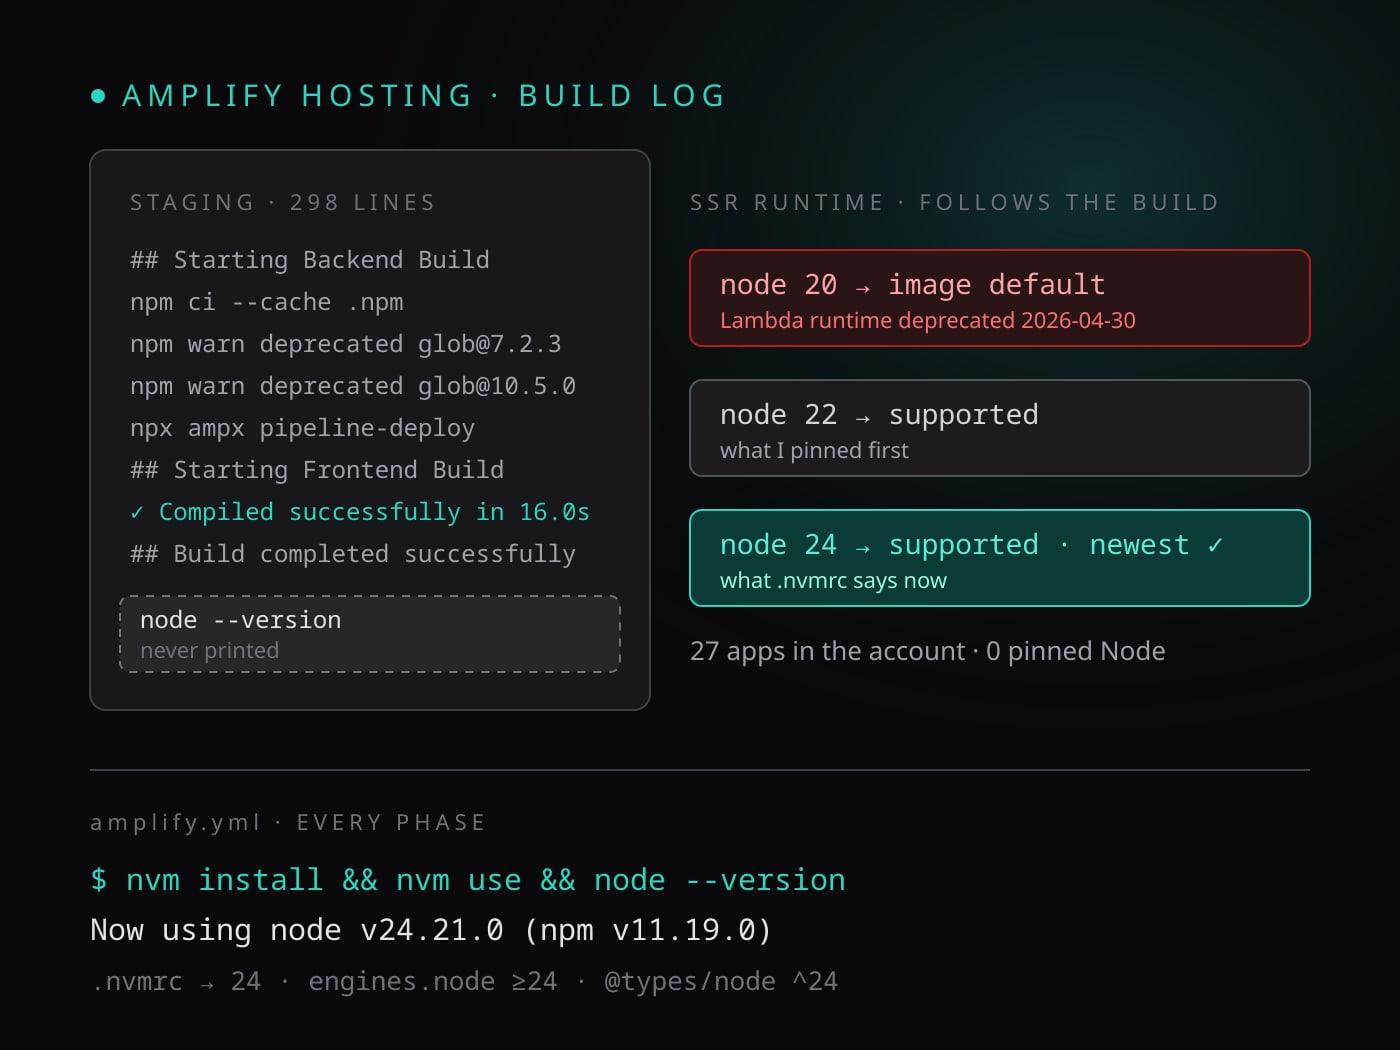Screen dimensions: 1400x1050
Task: Select the '## Starting Frontend Build' log line
Action: tap(317, 470)
